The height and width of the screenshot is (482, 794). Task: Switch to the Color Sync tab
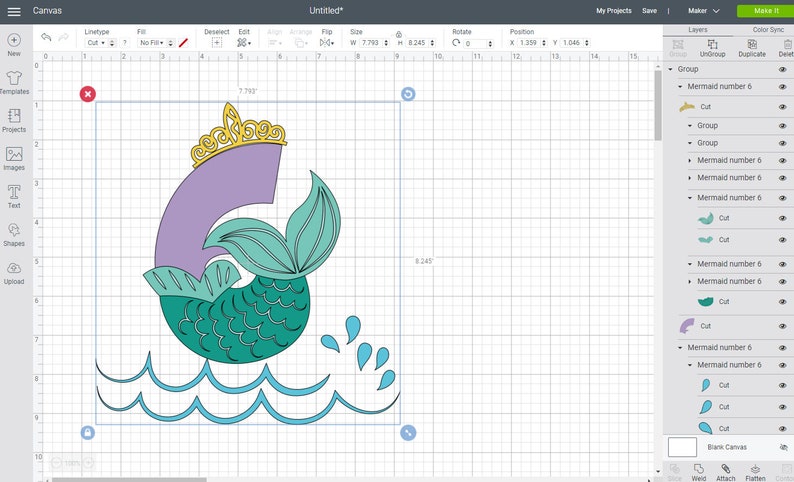[768, 30]
